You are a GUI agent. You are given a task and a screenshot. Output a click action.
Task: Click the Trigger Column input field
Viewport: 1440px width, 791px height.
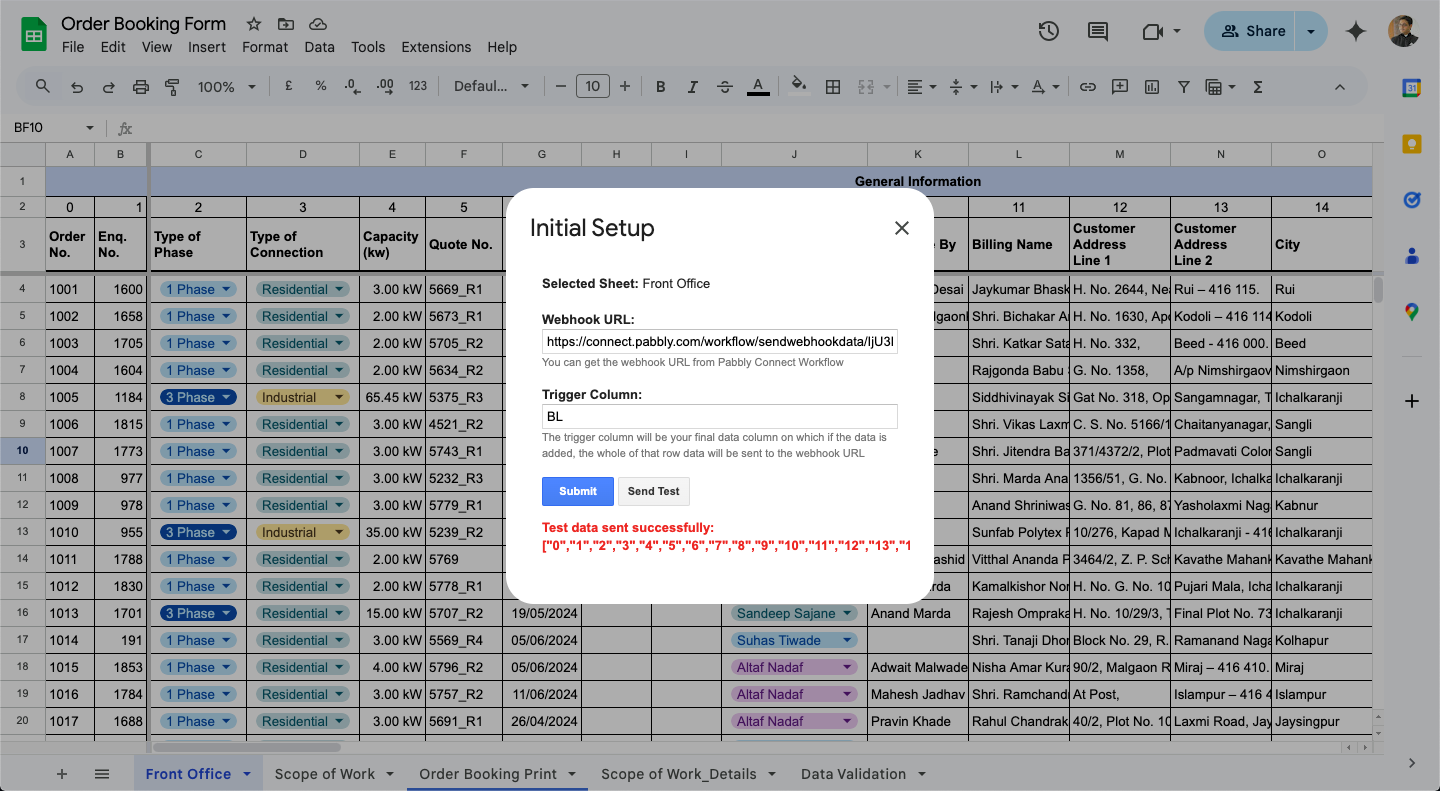coord(720,416)
